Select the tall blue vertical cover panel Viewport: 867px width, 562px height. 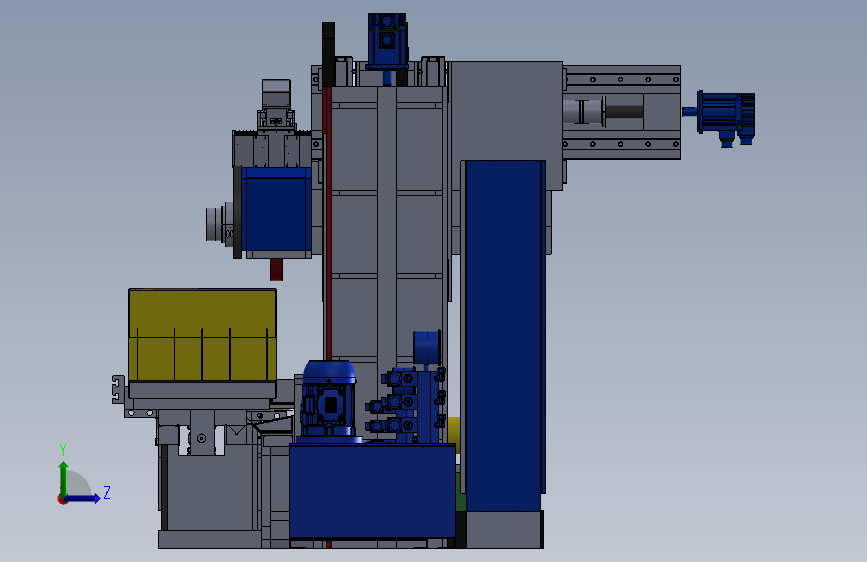pyautogui.click(x=504, y=336)
